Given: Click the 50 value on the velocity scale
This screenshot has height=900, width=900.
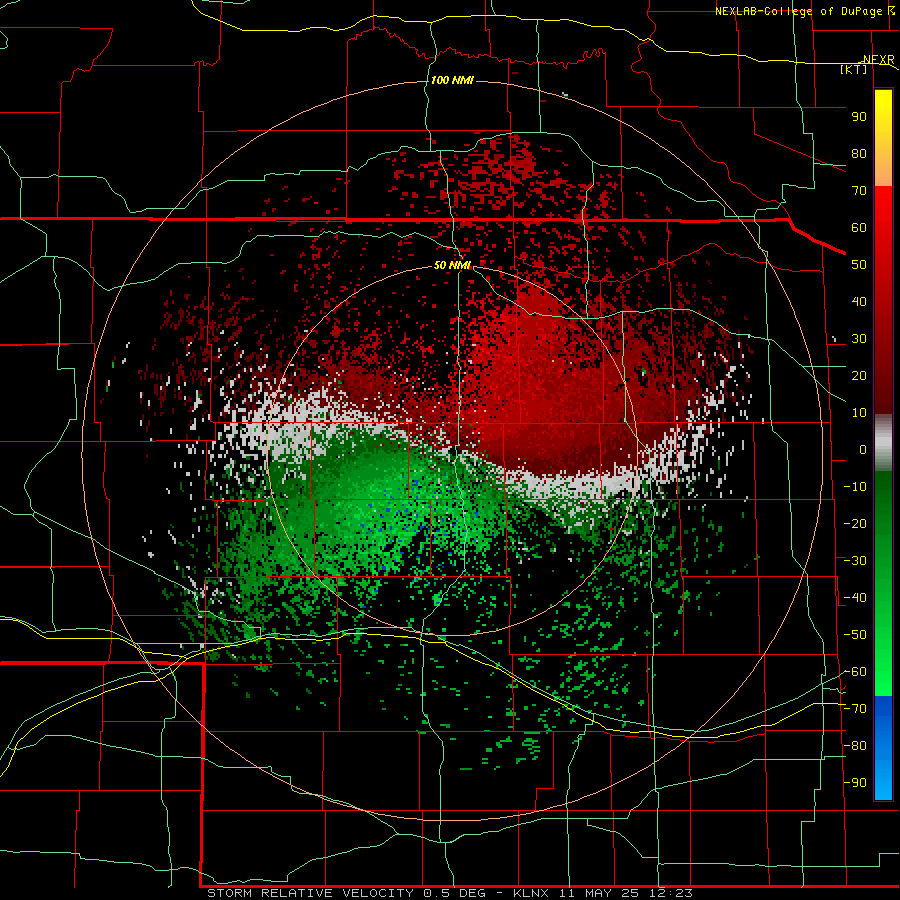Looking at the screenshot, I should point(859,265).
